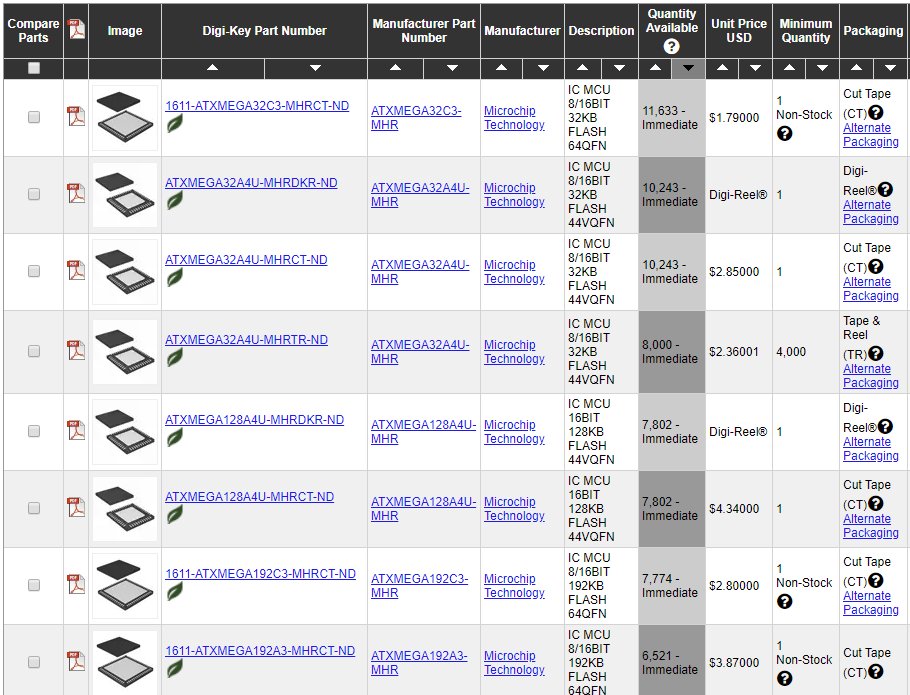Click Non-Stock help icon in ATXMEGA192C3 row
The image size is (910, 695).
(784, 602)
